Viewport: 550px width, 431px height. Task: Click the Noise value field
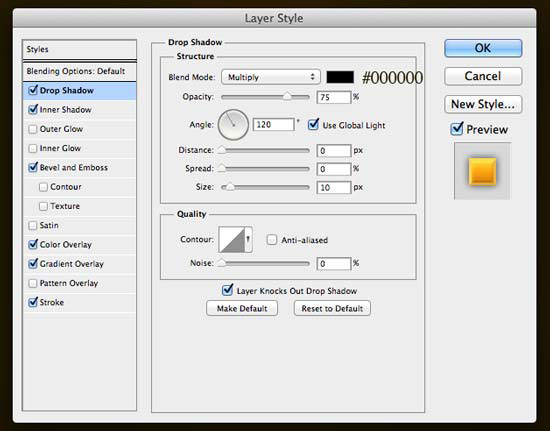[334, 264]
